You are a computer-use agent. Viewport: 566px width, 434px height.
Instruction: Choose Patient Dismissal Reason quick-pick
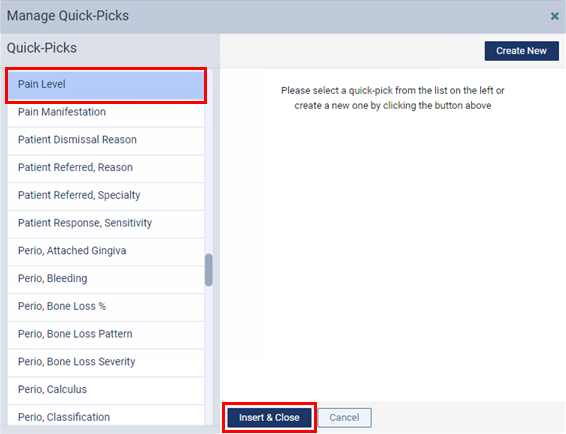click(106, 140)
